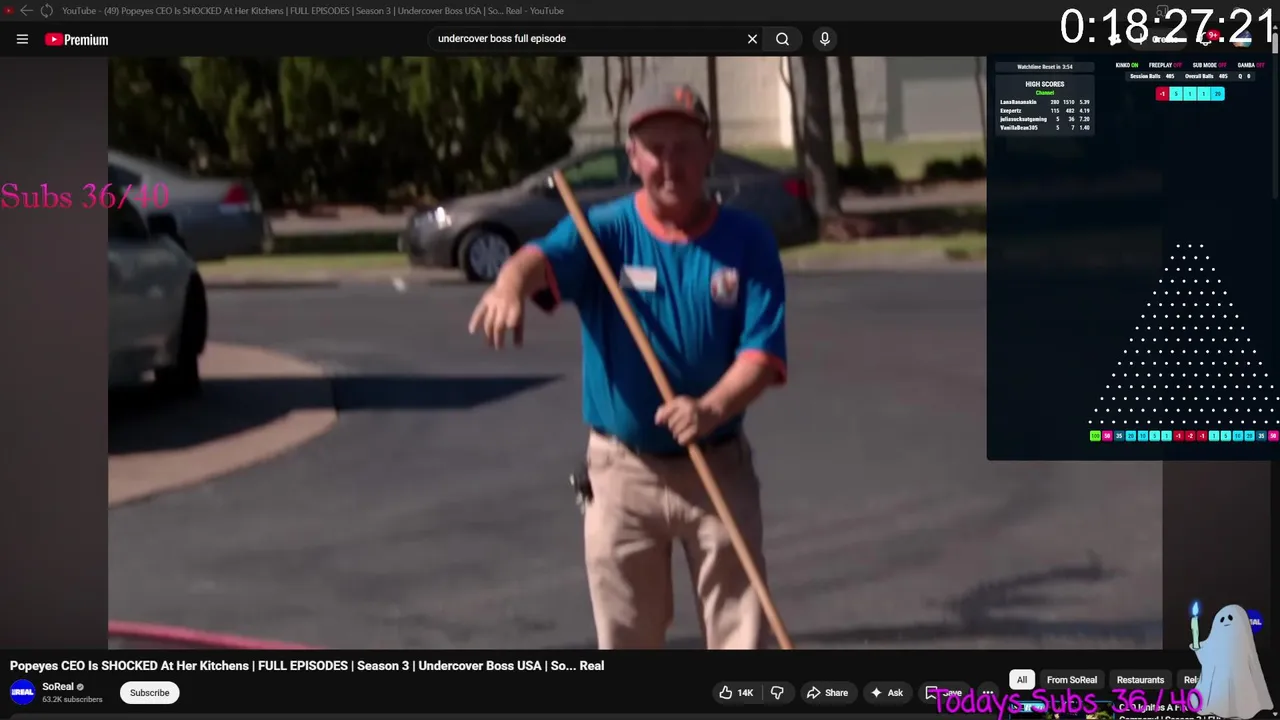
Task: Click the playing Undercover Boss video
Action: 635,353
